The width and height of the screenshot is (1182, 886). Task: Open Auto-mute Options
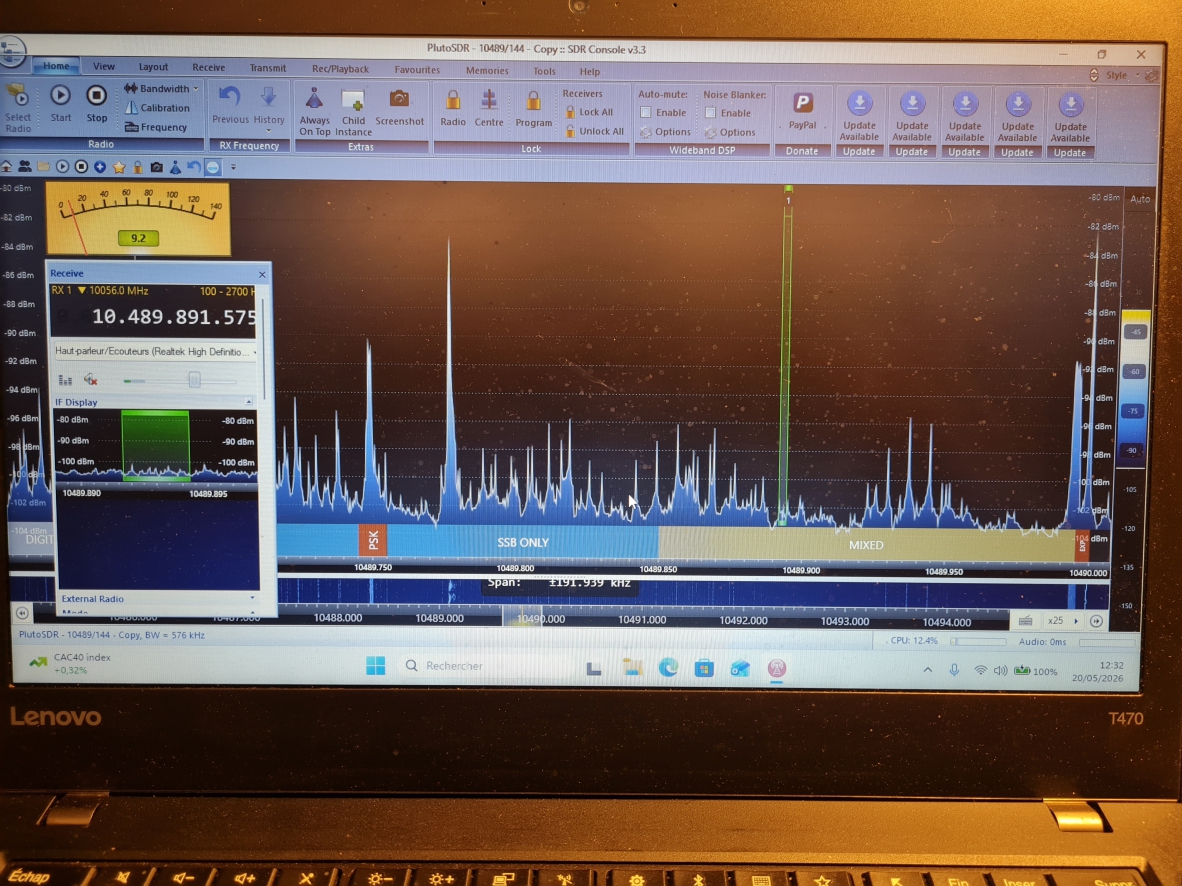[665, 132]
